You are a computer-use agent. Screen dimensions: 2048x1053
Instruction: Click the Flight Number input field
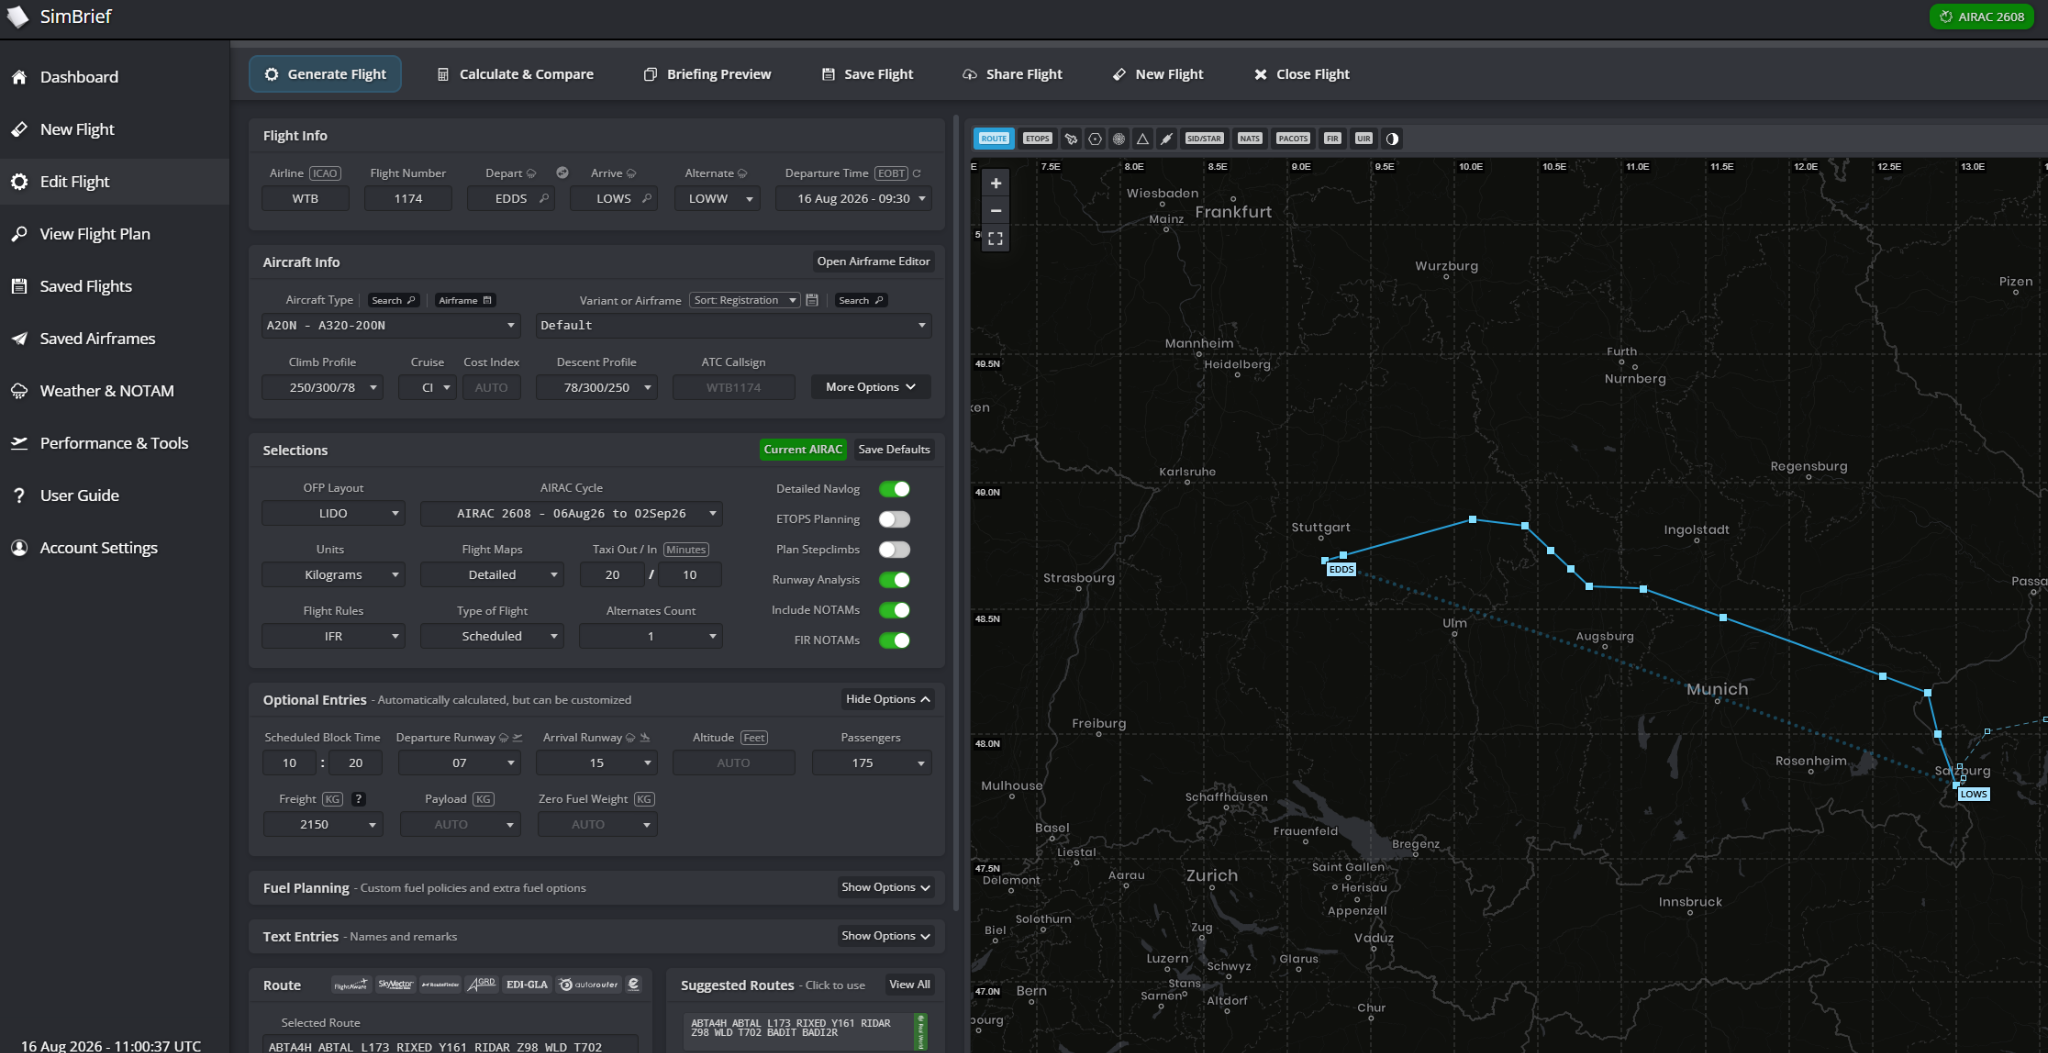click(x=408, y=198)
